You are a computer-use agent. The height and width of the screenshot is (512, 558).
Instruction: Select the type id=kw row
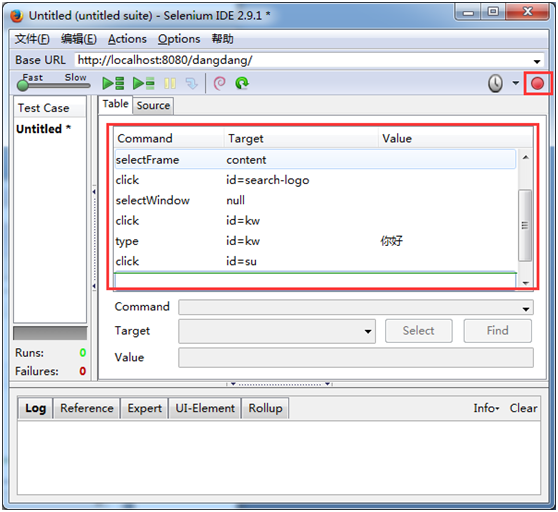[315, 241]
